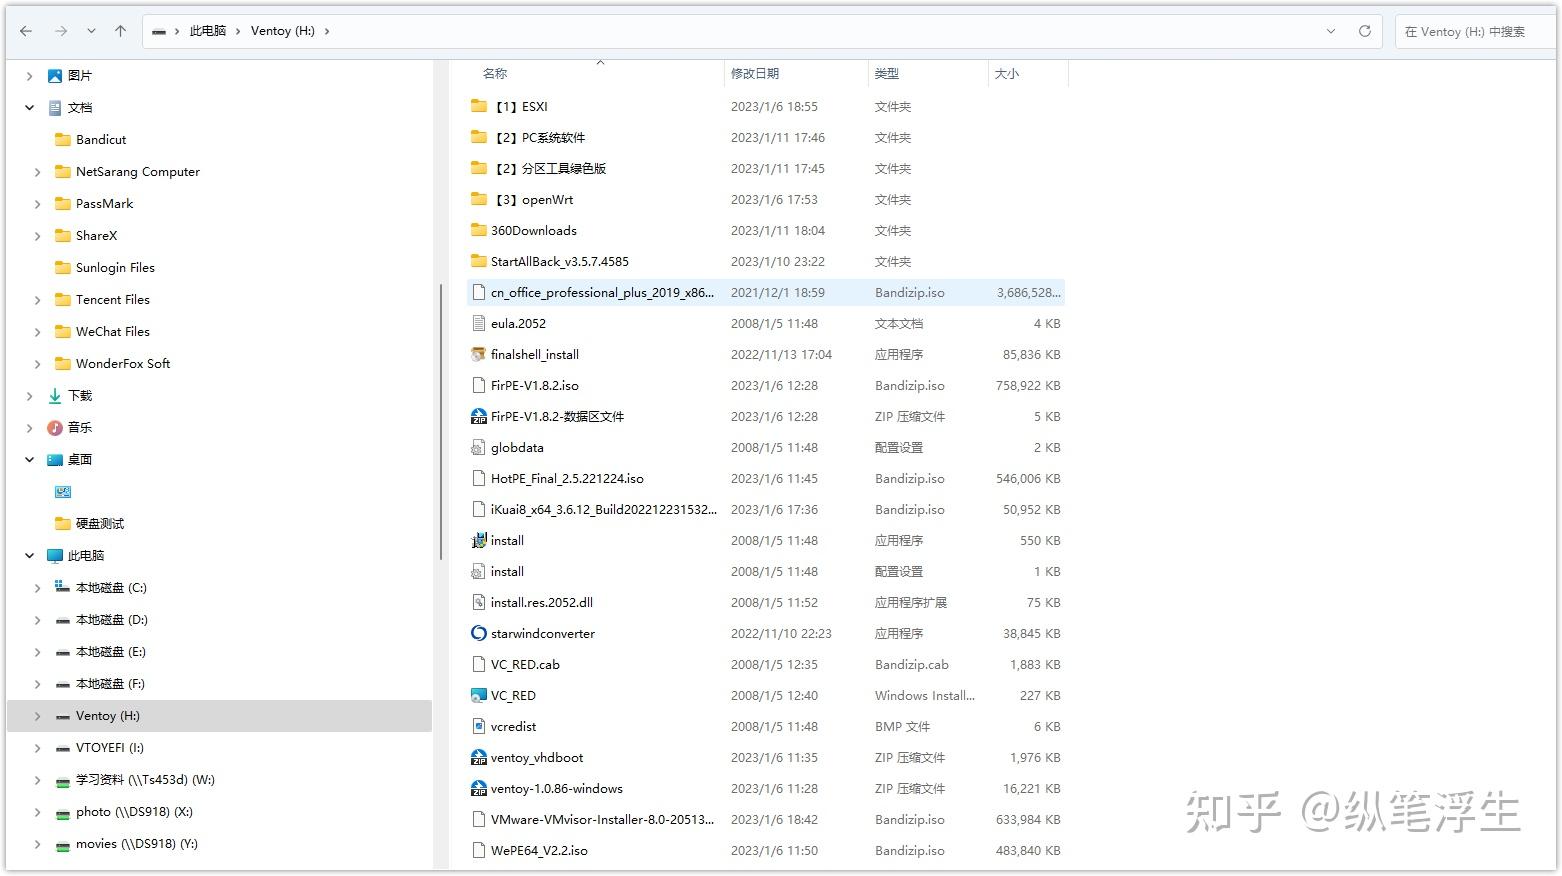Select 桌面 desktop icon in sidebar
The height and width of the screenshot is (876, 1562).
pos(55,460)
